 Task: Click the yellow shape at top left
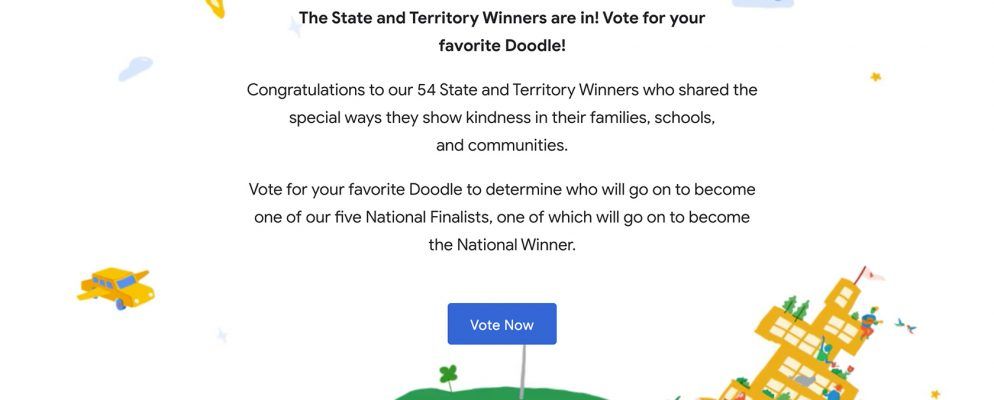pos(216,8)
